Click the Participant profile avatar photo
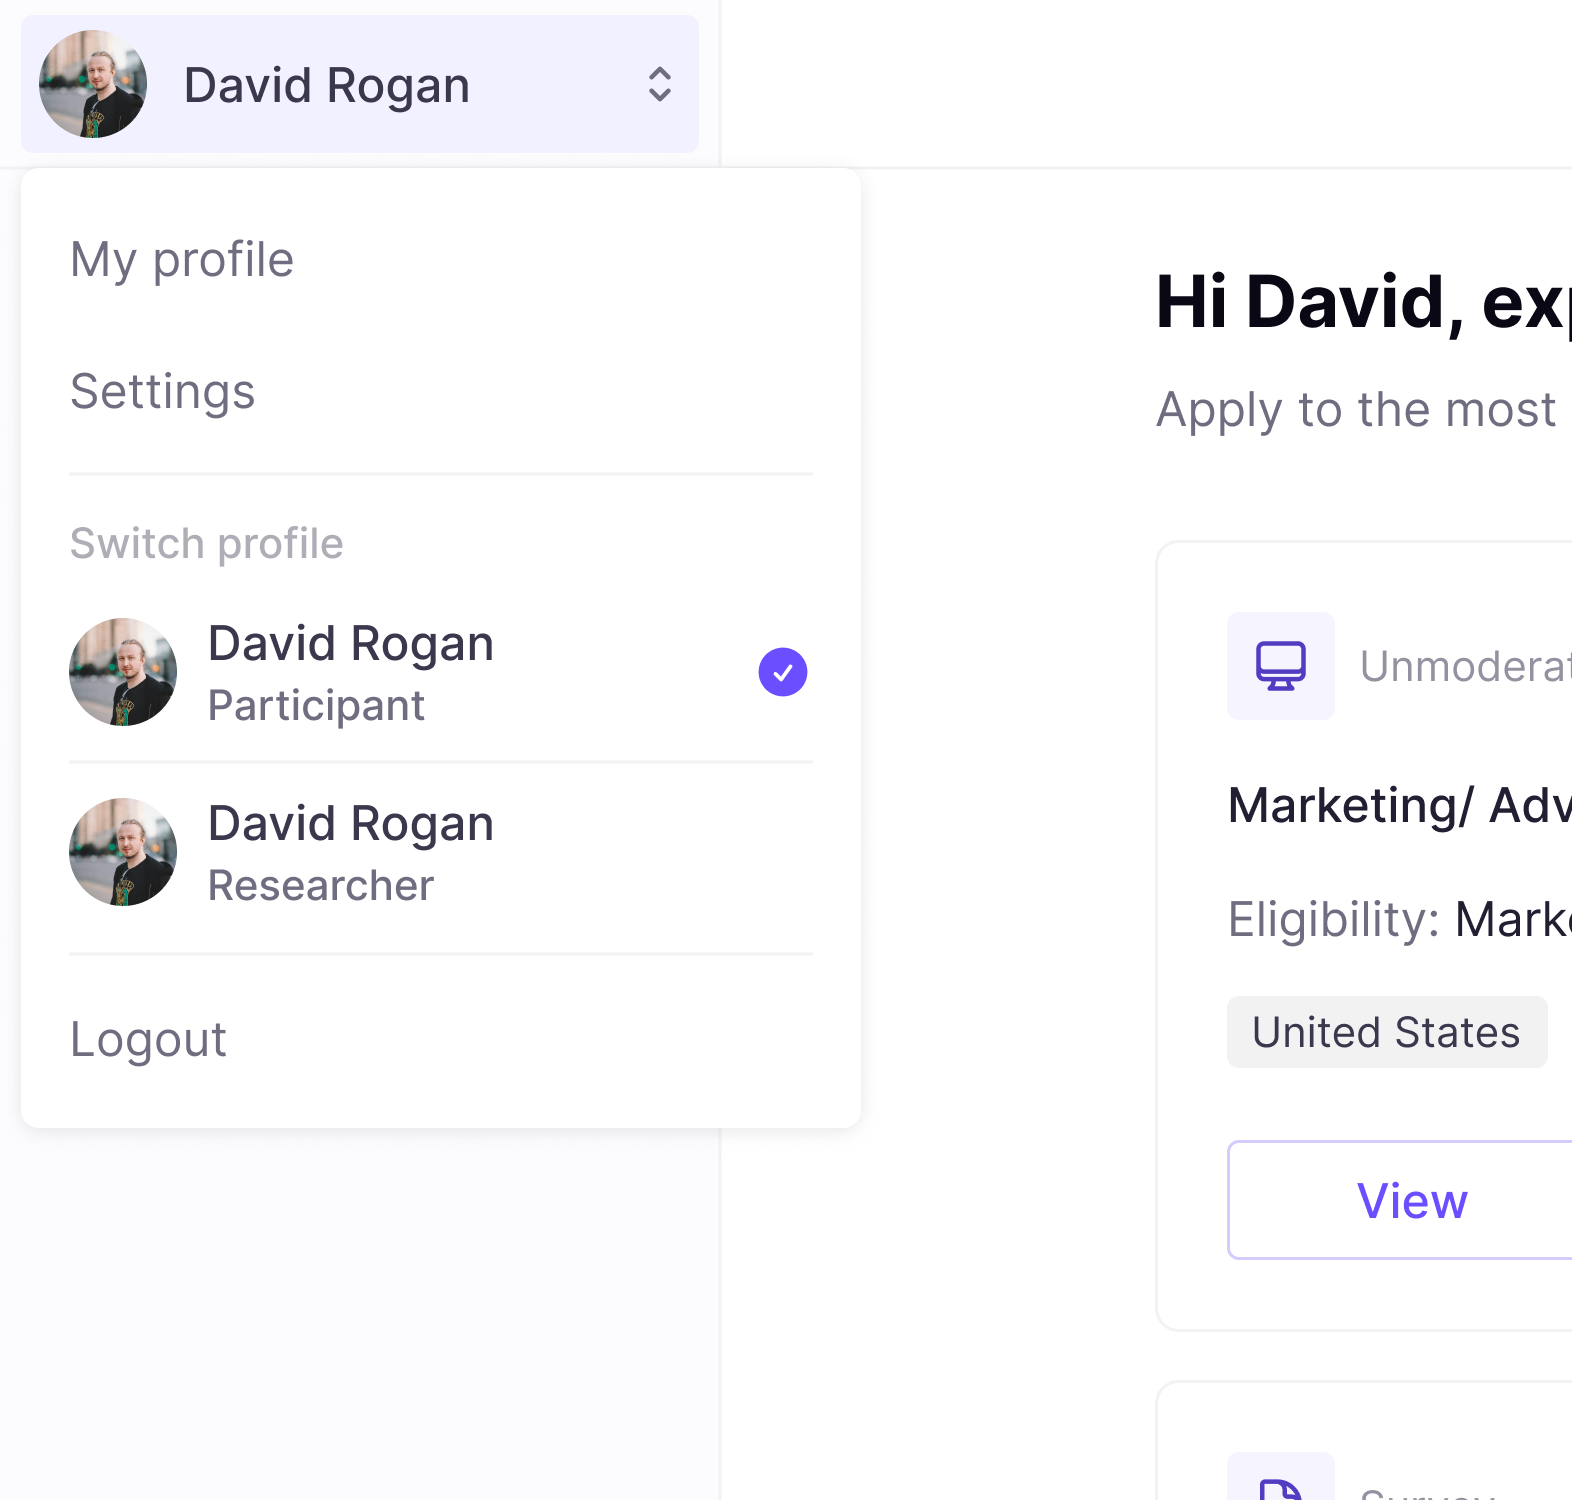1572x1500 pixels. [x=123, y=672]
